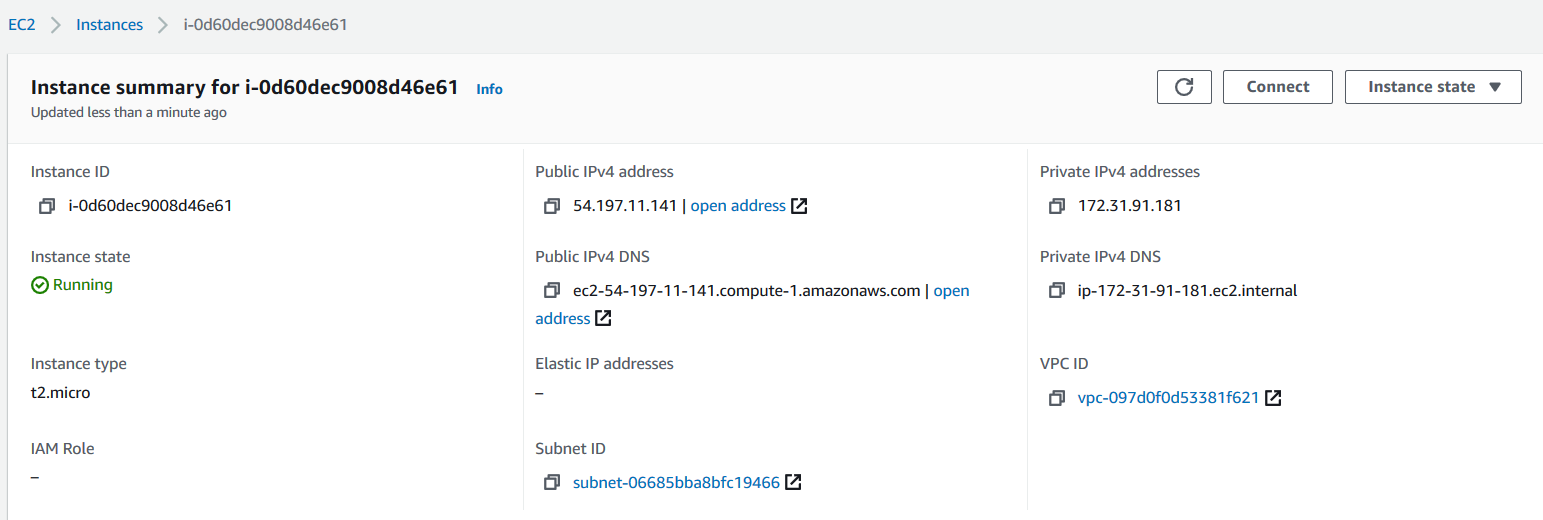The height and width of the screenshot is (520, 1543).
Task: Open address link for public IPv4
Action: pos(738,206)
